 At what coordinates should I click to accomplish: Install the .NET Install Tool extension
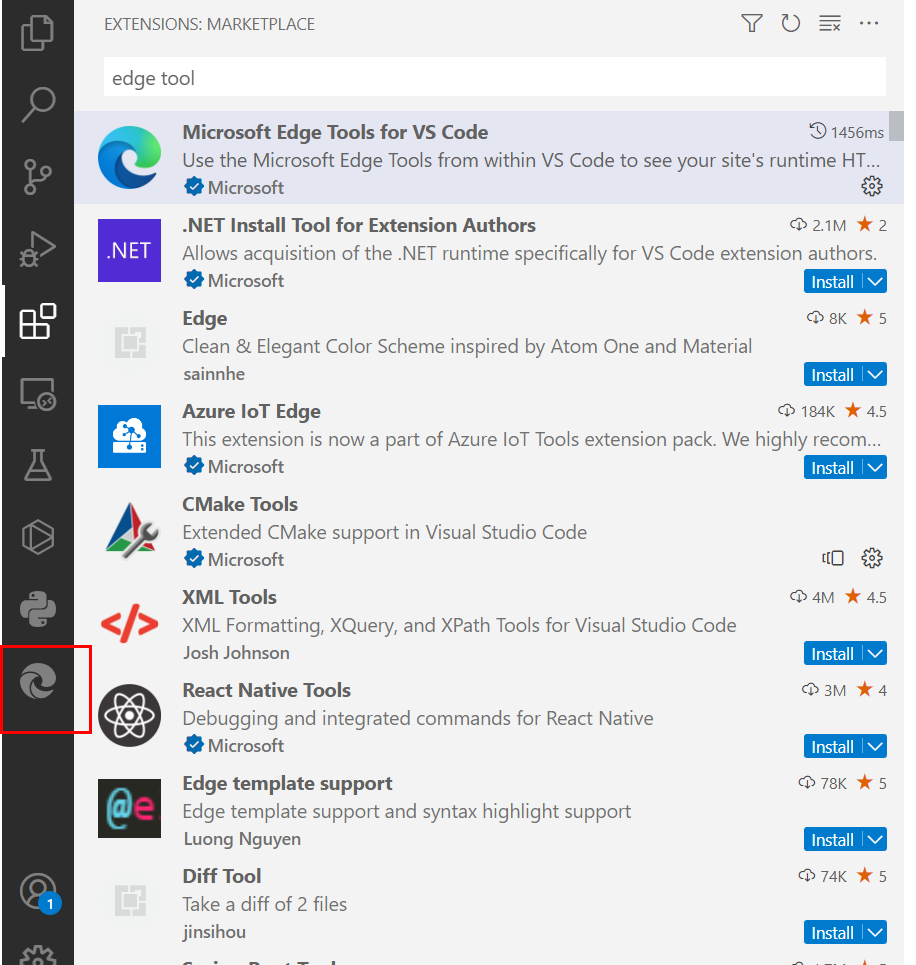click(x=835, y=281)
